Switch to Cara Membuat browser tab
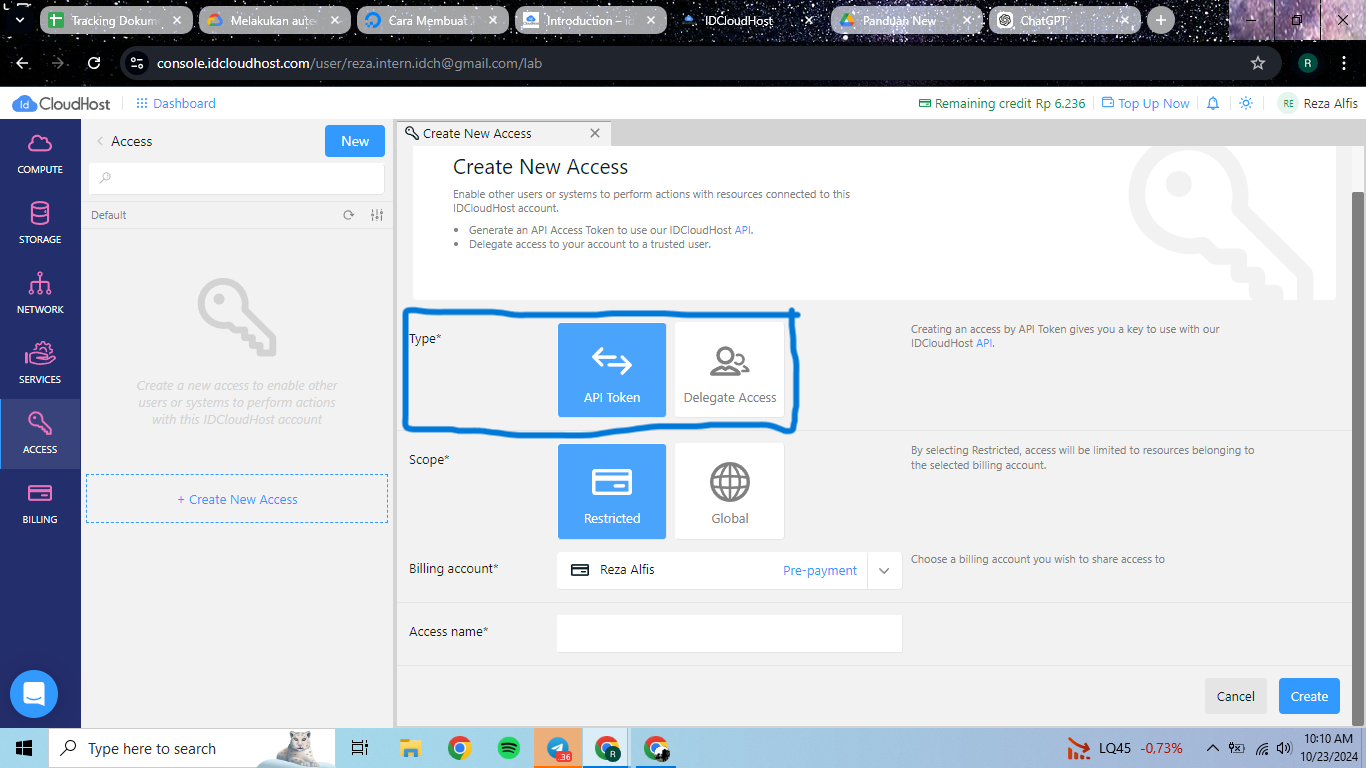The height and width of the screenshot is (768, 1366). coord(431,20)
